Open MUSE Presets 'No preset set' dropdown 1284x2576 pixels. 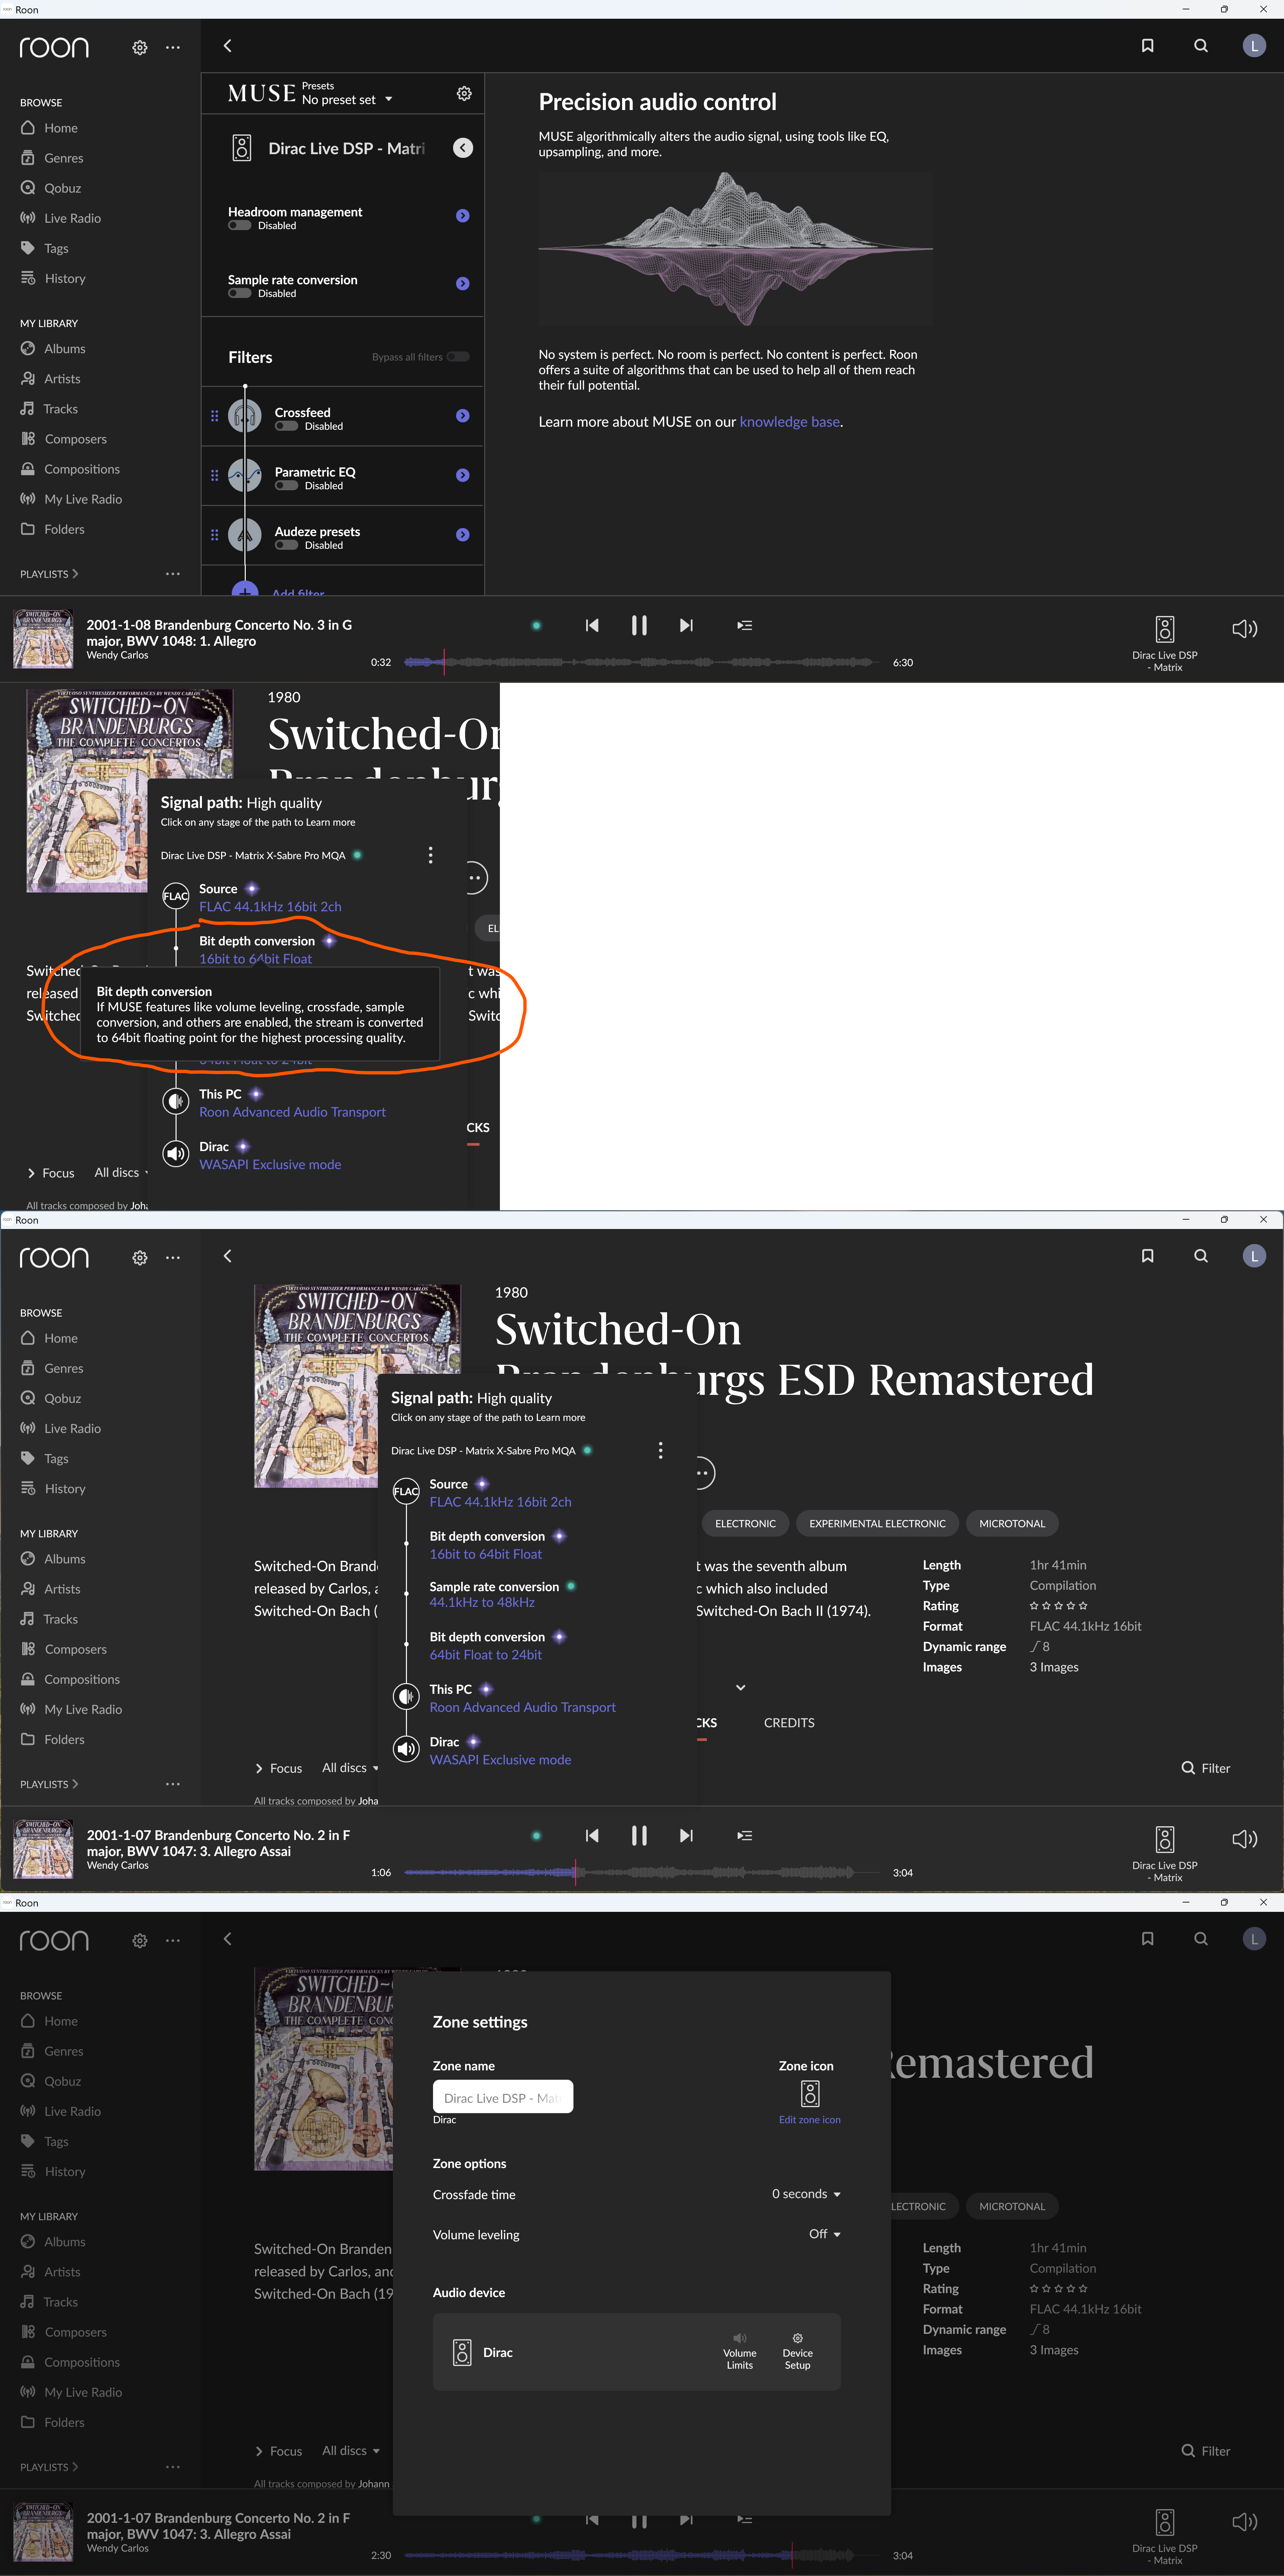(347, 100)
